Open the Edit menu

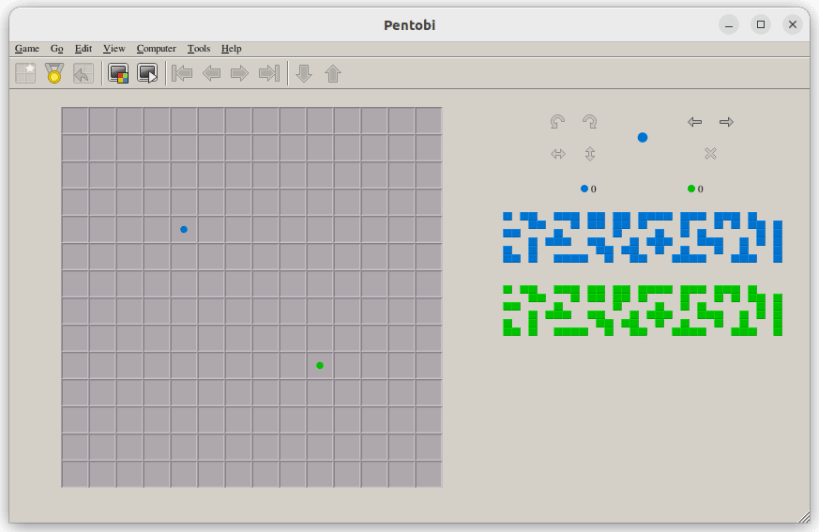(x=83, y=49)
